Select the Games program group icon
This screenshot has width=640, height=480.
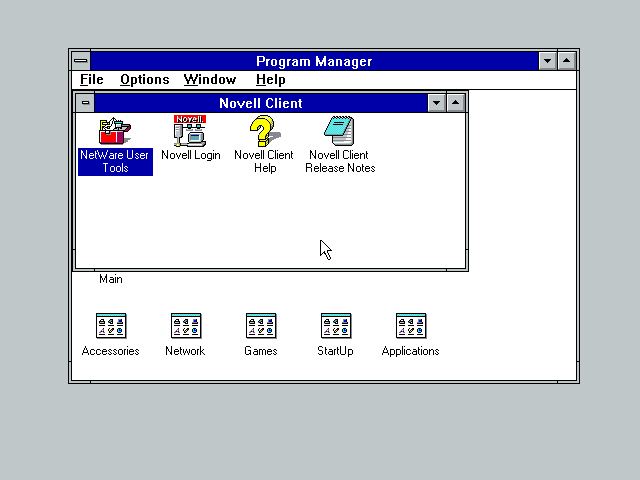261,326
